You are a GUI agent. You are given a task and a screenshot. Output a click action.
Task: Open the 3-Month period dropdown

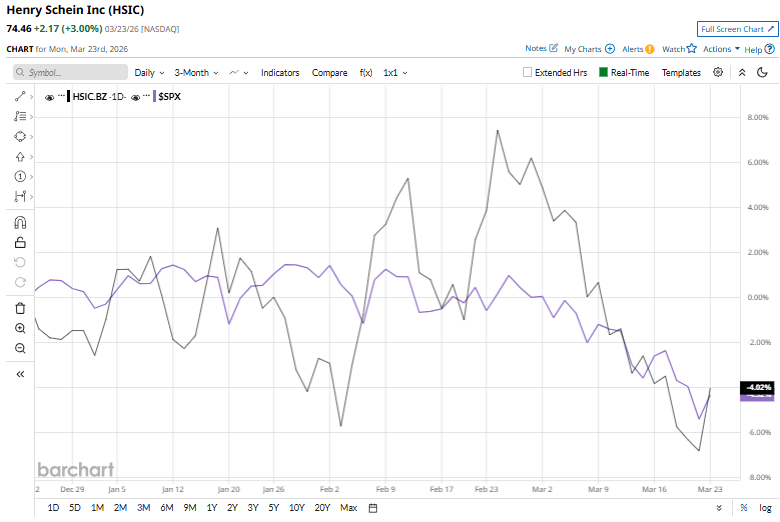[x=196, y=73]
